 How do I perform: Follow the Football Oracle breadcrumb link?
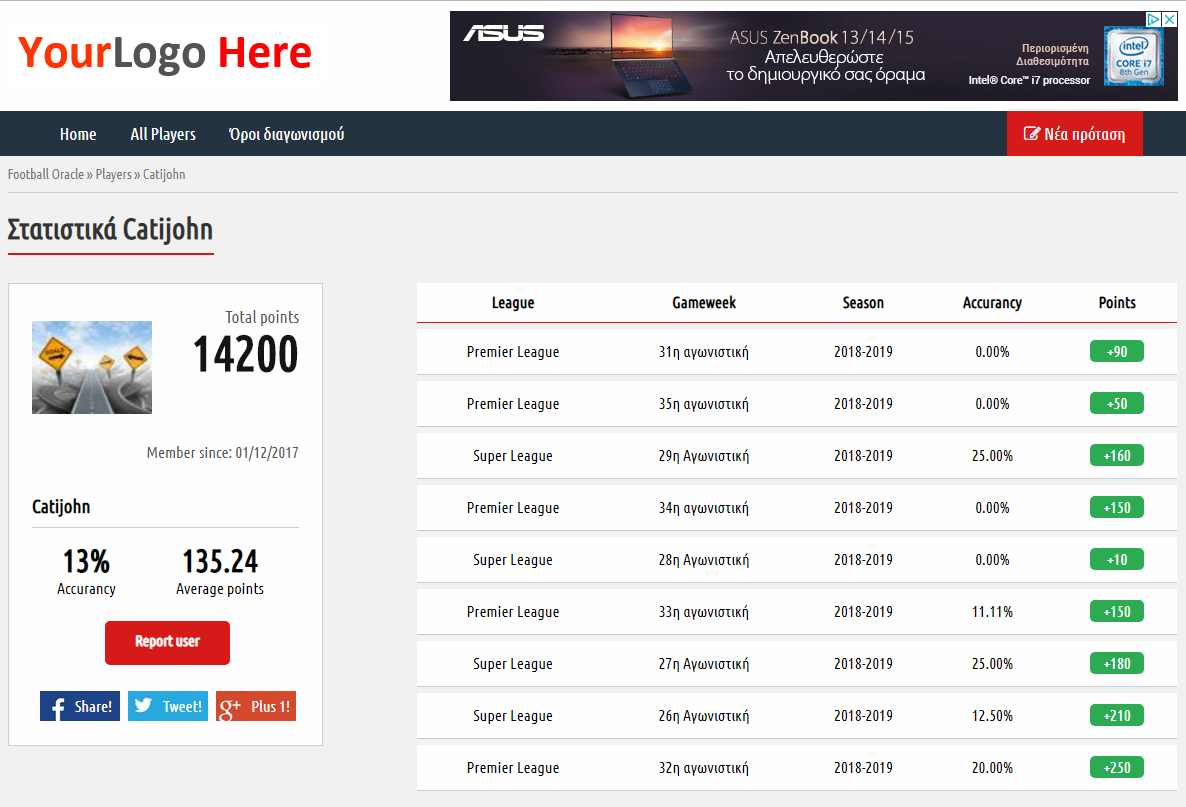(x=46, y=174)
